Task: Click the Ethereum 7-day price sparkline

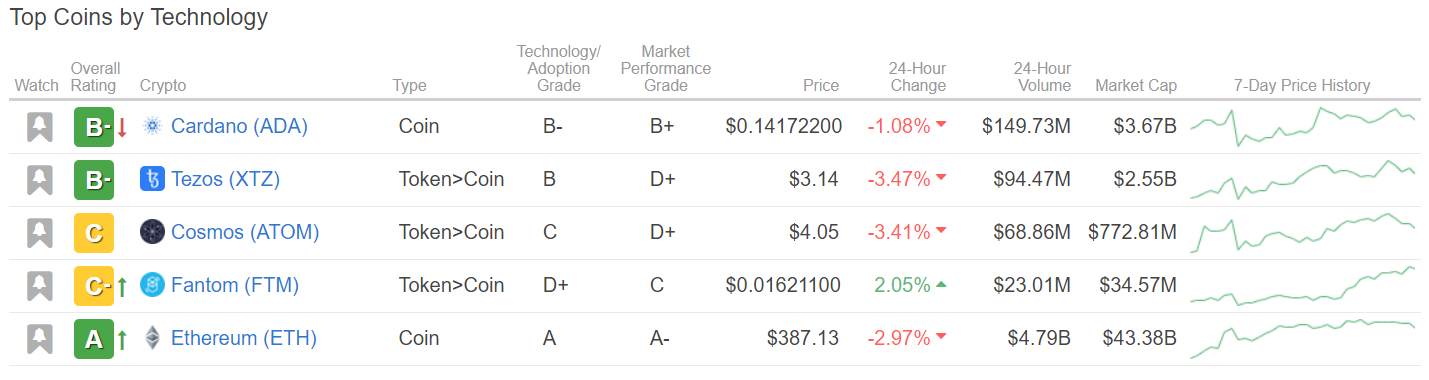Action: tap(1303, 338)
